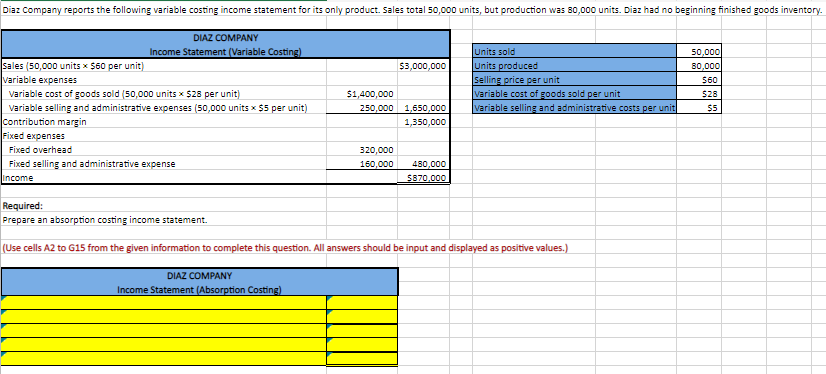Viewport: 826px width, 374px height.
Task: Select the 50,000 units sold value
Action: 699,52
